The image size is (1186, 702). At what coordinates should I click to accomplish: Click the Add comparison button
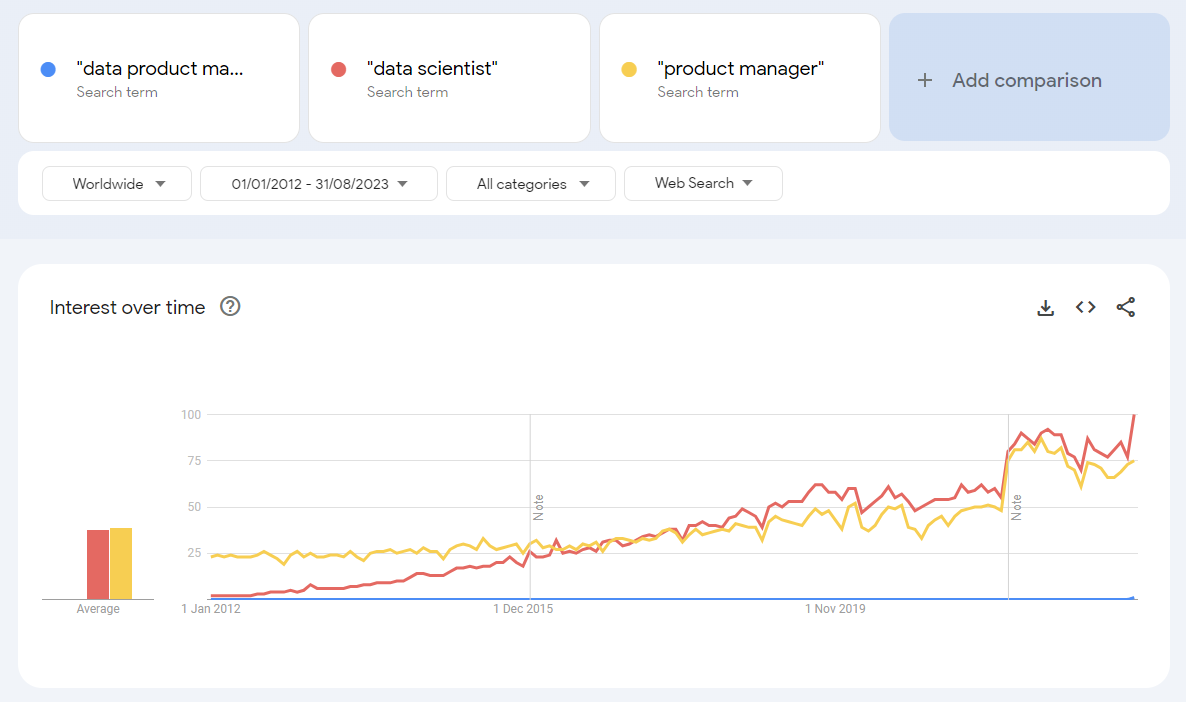click(1028, 79)
